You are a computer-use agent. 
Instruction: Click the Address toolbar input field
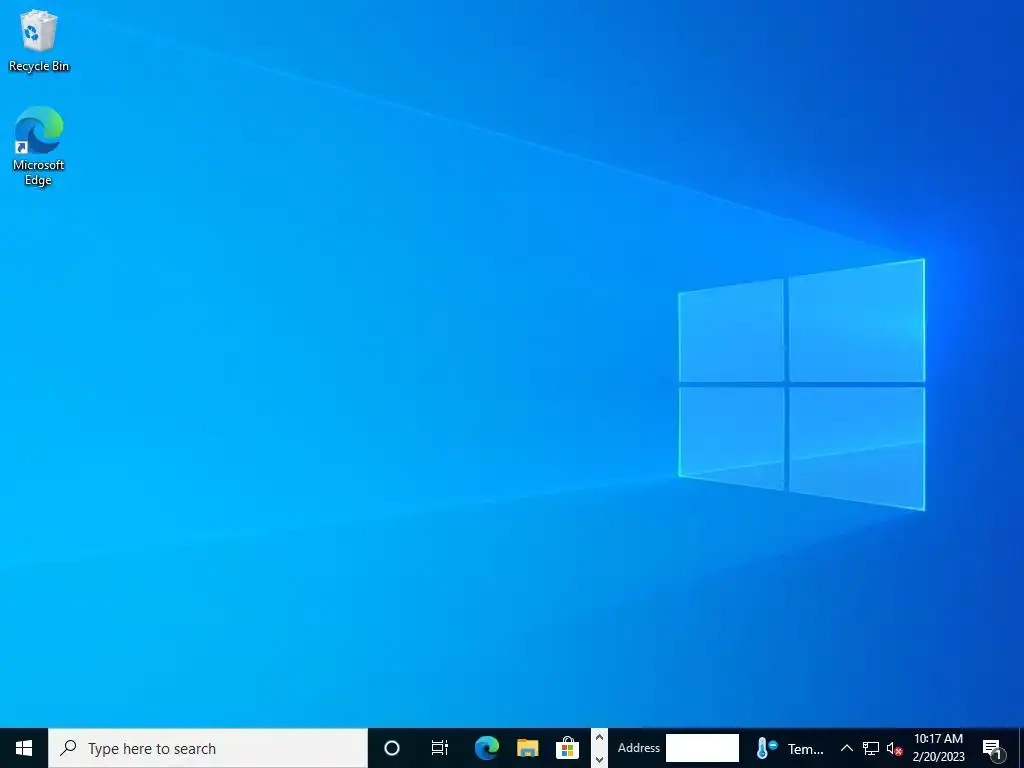(702, 748)
